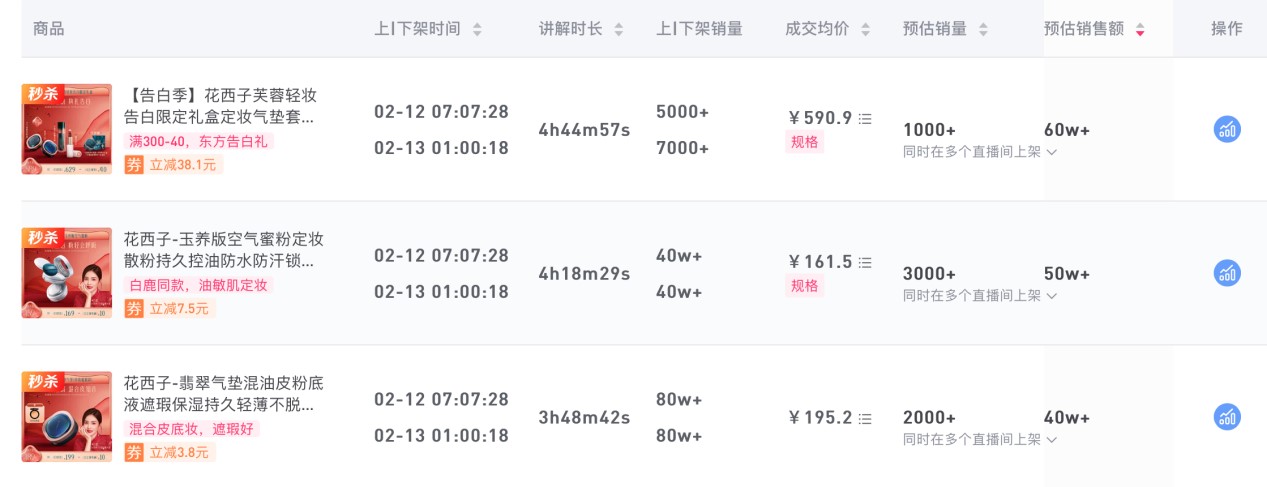Screen dimensions: 1267x487
Task: Sort by 预估销量 column arrows
Action: pos(983,30)
